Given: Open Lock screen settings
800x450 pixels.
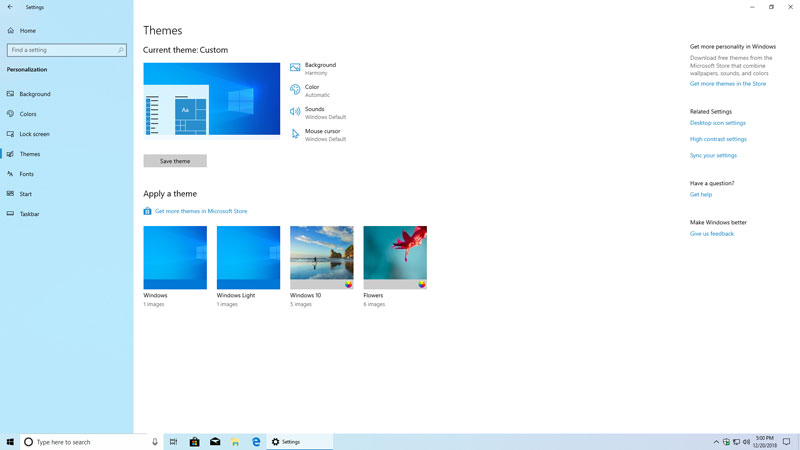Looking at the screenshot, I should (34, 134).
